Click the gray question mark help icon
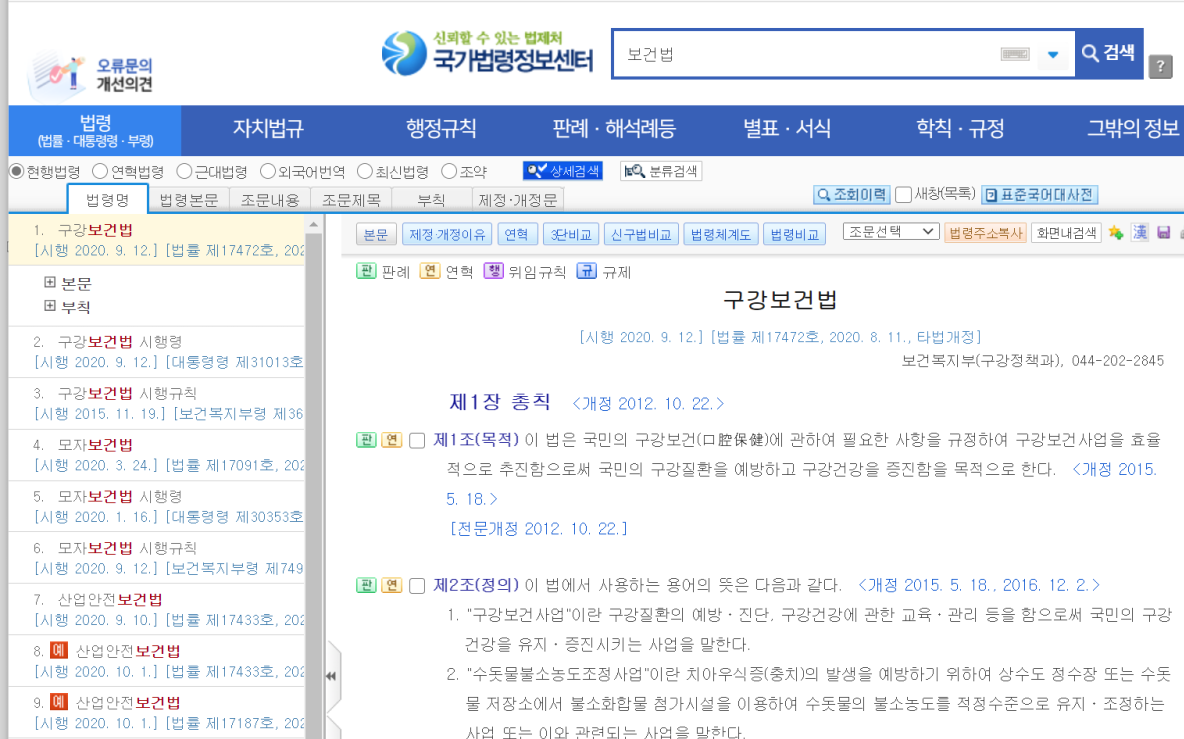Viewport: 1184px width, 739px height. (1160, 66)
